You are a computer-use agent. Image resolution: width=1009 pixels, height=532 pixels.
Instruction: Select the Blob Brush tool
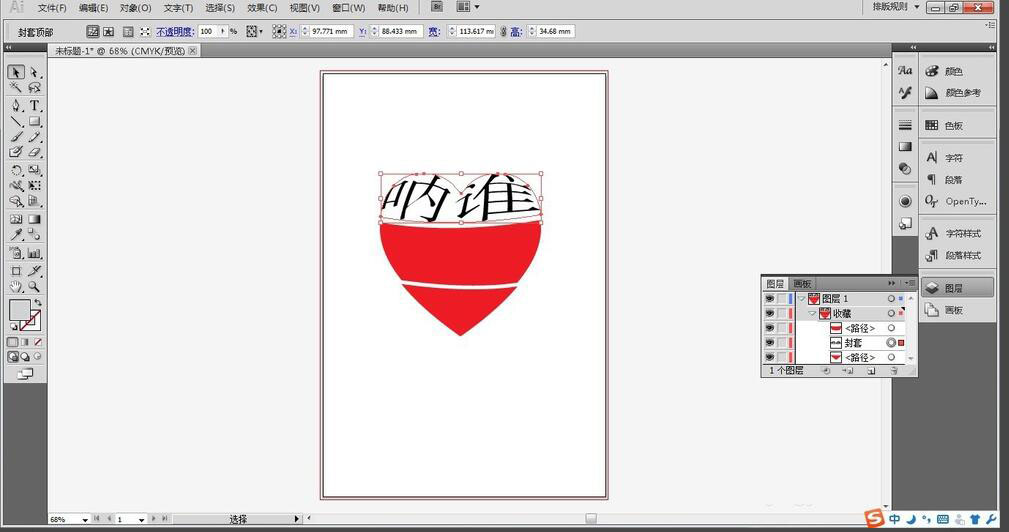pyautogui.click(x=16, y=152)
